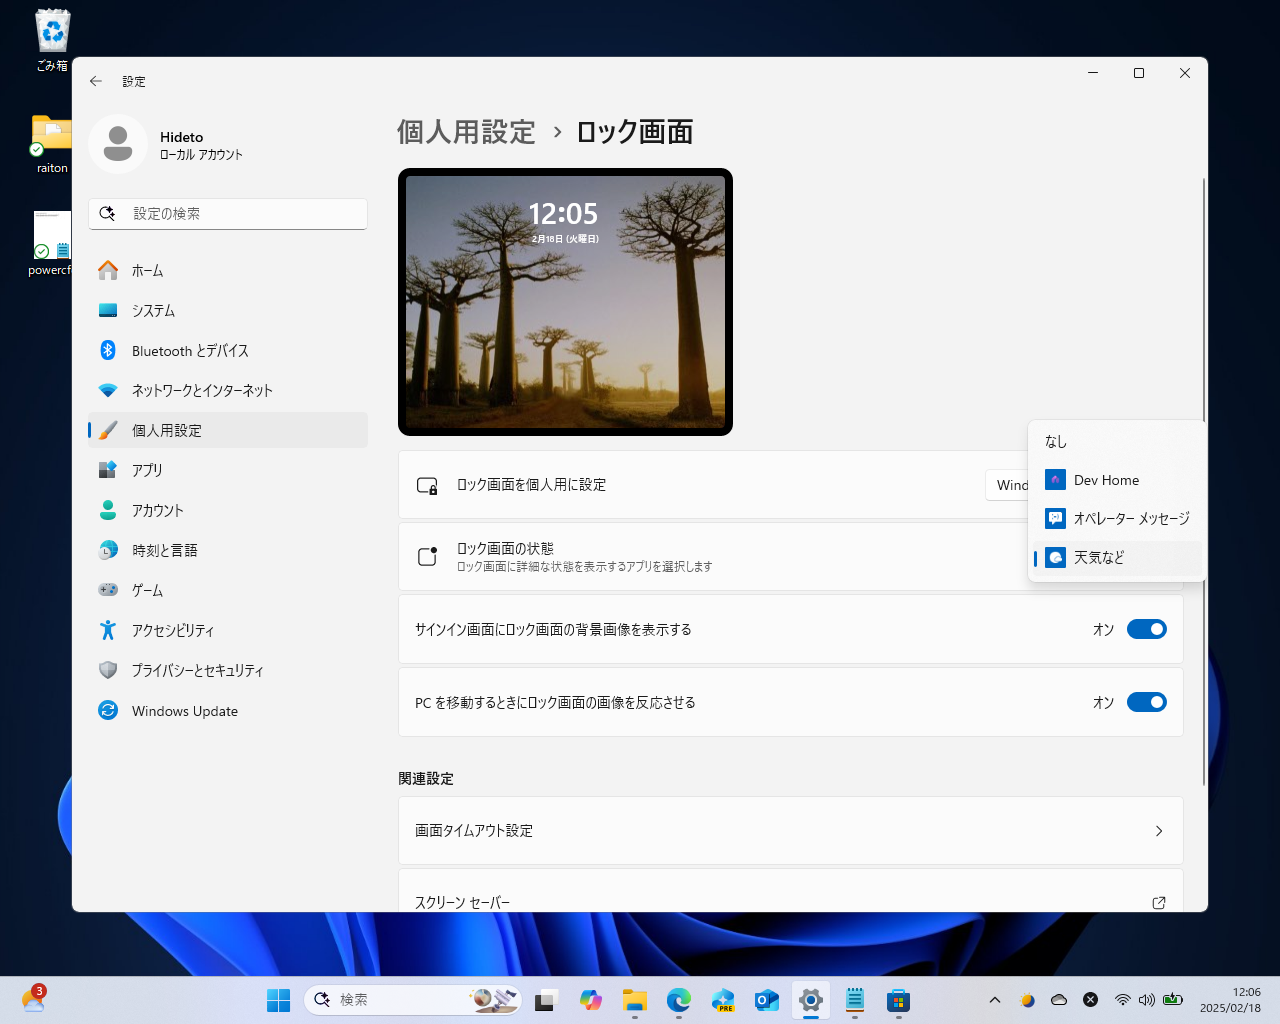This screenshot has width=1280, height=1024.
Task: Launch Copilot from the taskbar
Action: click(590, 999)
